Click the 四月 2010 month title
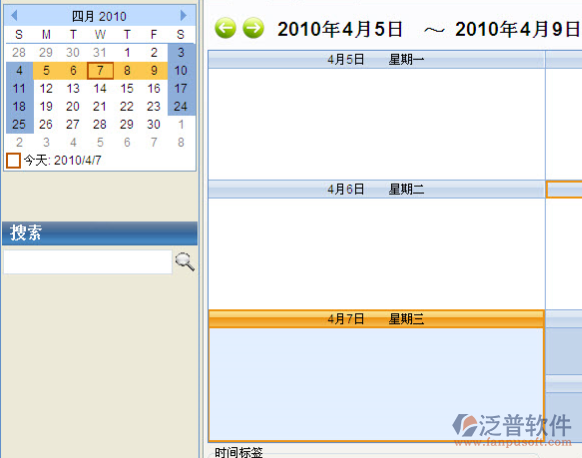This screenshot has height=458, width=582. click(x=99, y=16)
